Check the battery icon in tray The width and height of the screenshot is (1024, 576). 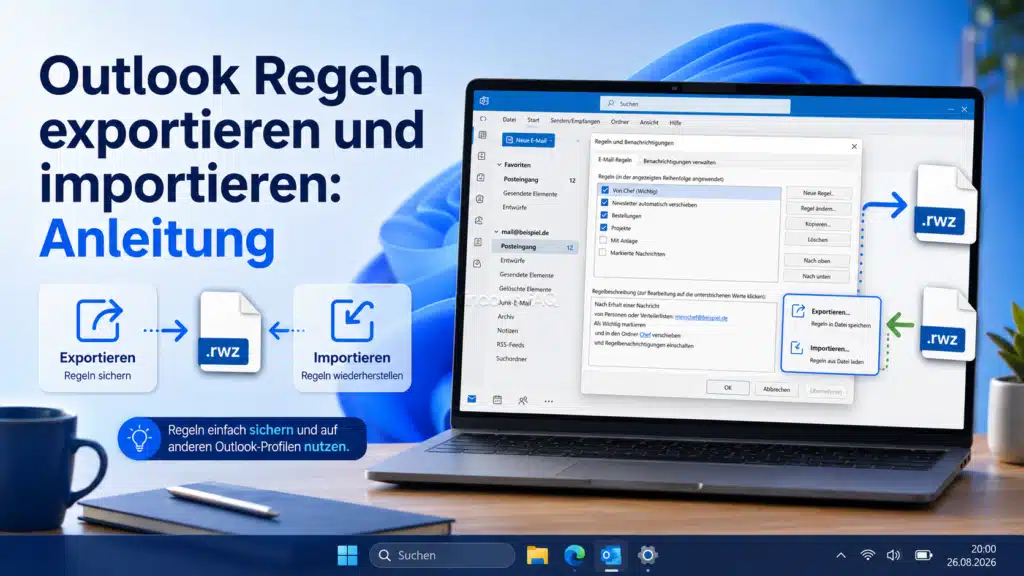point(923,555)
